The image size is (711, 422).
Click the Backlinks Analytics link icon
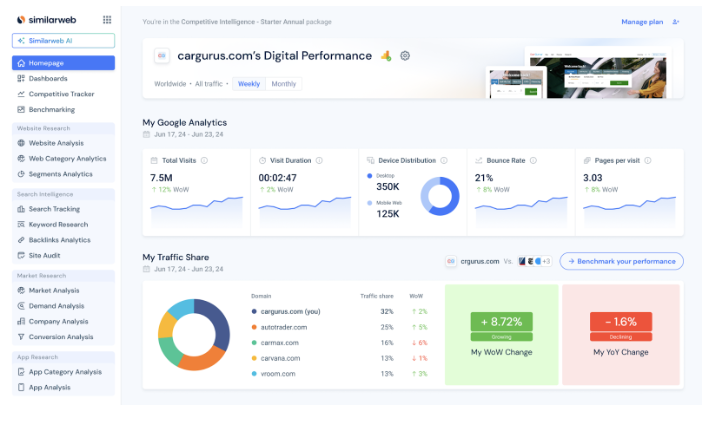click(21, 240)
